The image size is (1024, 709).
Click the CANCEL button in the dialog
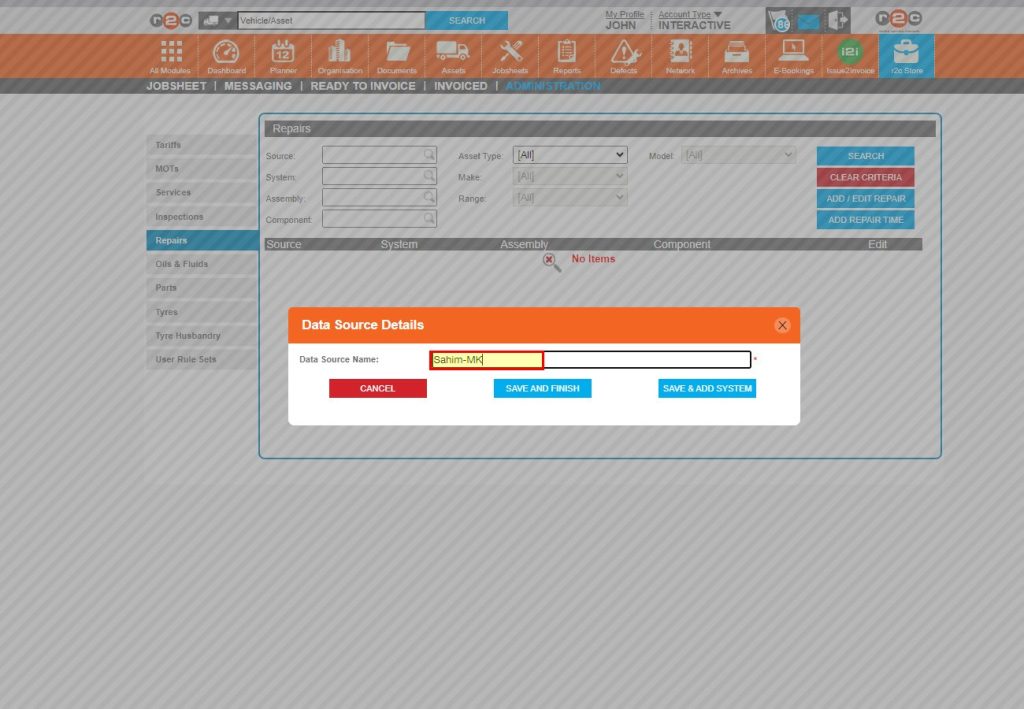pyautogui.click(x=377, y=388)
